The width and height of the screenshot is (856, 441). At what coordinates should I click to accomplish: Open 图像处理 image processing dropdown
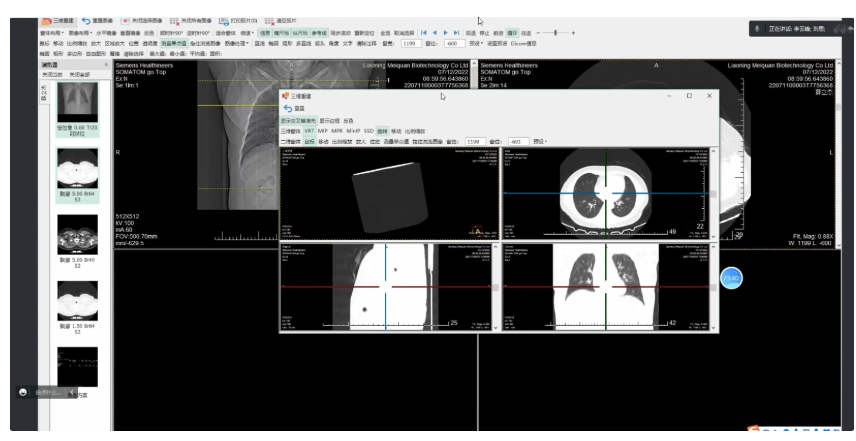tap(237, 43)
